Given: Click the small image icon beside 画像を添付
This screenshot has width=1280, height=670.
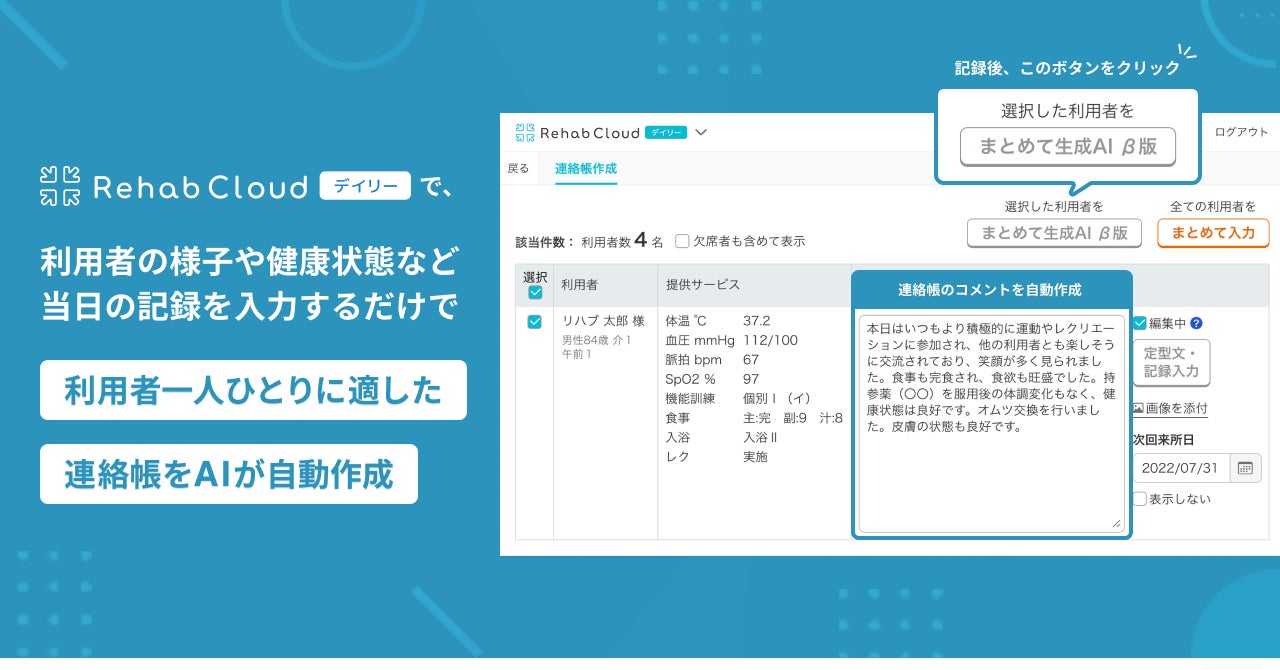Looking at the screenshot, I should pos(1138,408).
